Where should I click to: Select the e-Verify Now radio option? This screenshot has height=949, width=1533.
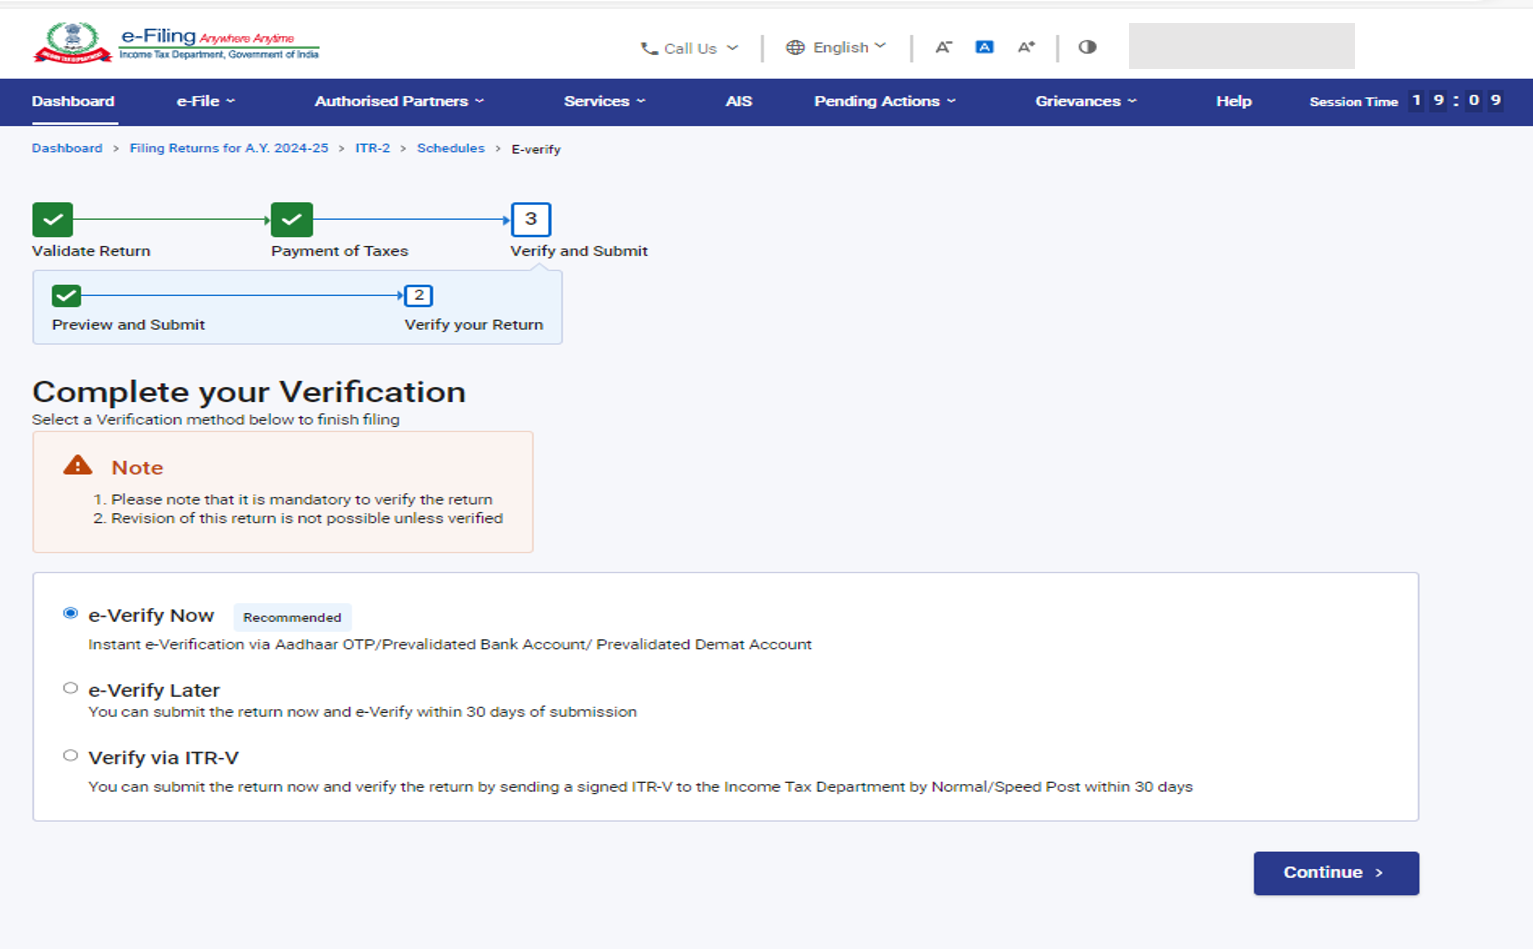tap(70, 614)
